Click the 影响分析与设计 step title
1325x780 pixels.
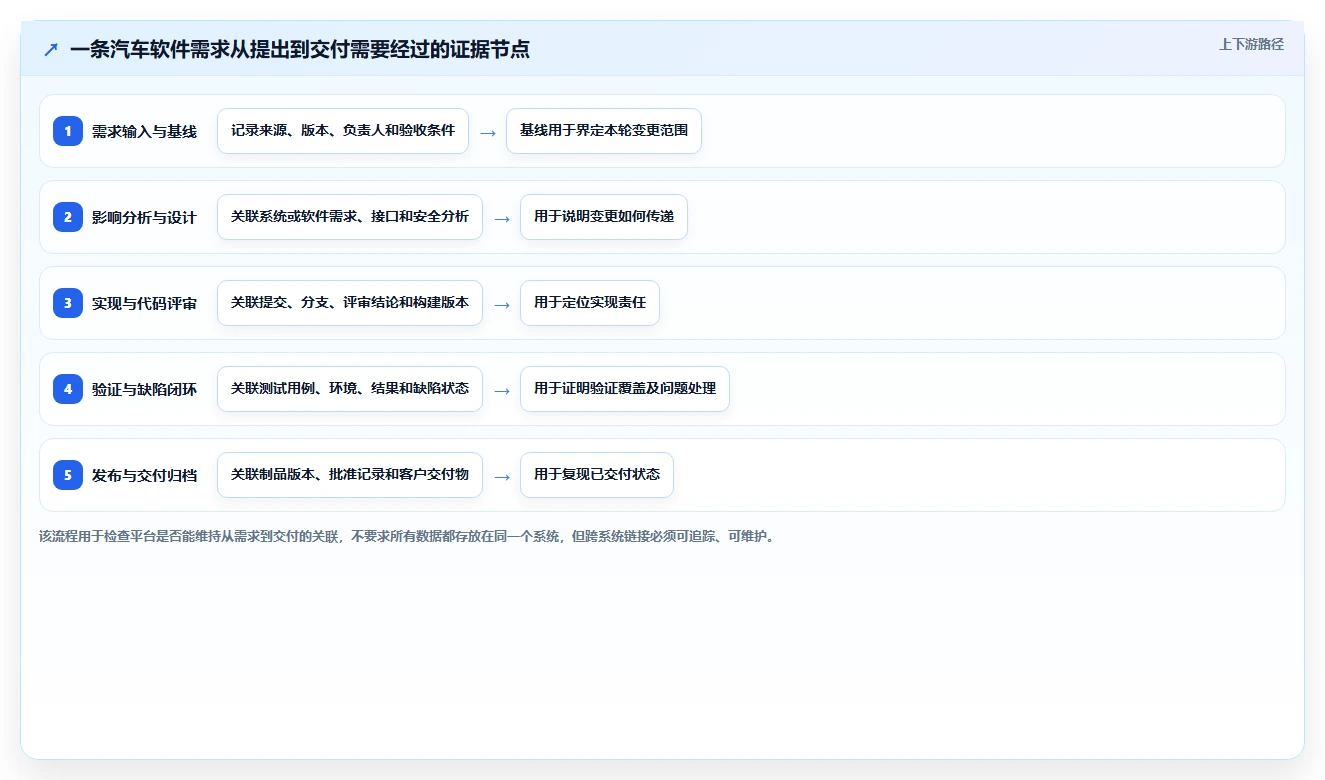pyautogui.click(x=144, y=217)
